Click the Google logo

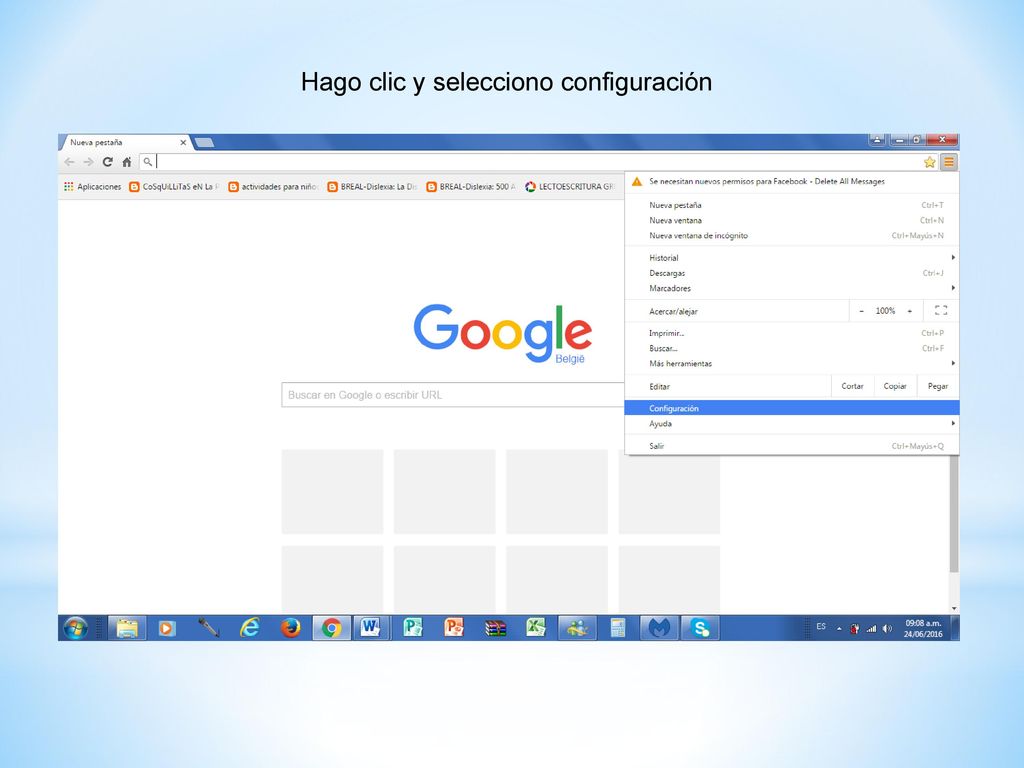pos(502,332)
